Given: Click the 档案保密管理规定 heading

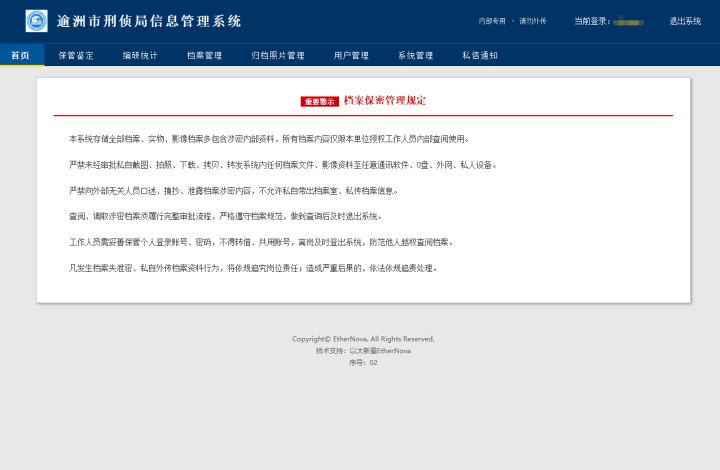Looking at the screenshot, I should [x=385, y=101].
